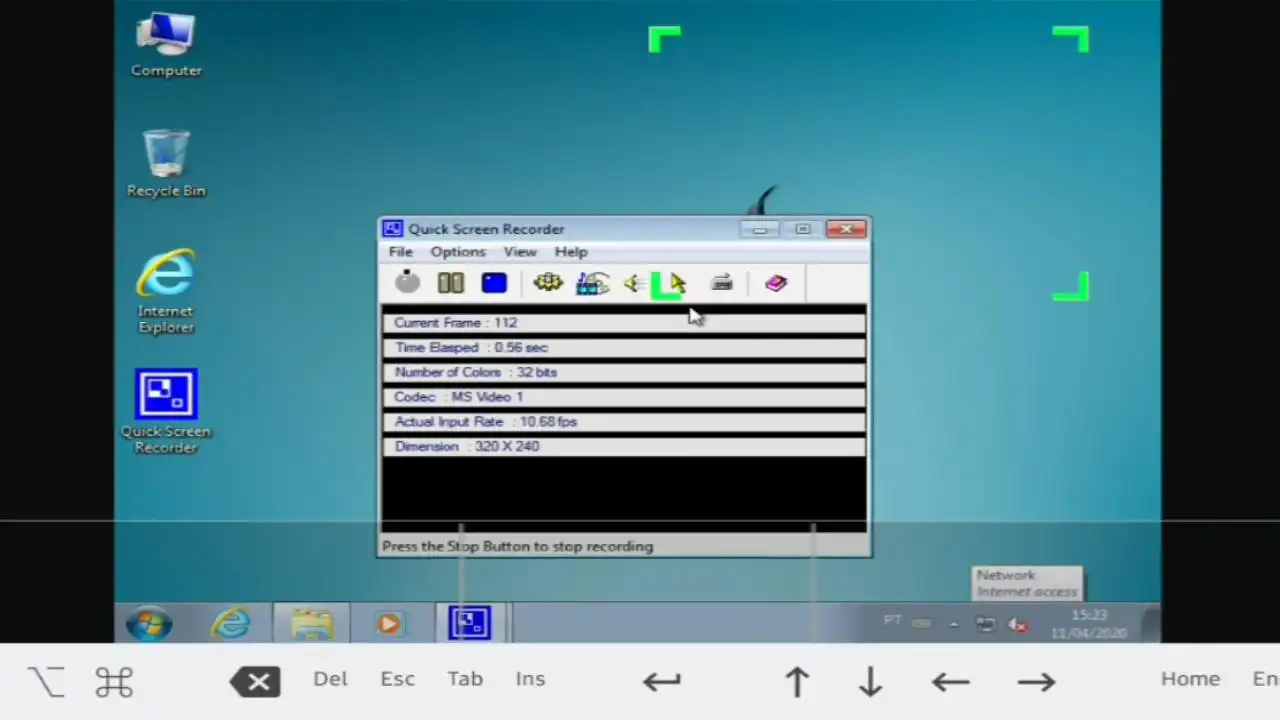The height and width of the screenshot is (720, 1280).
Task: Open the Windows Start menu orb
Action: pyautogui.click(x=149, y=624)
